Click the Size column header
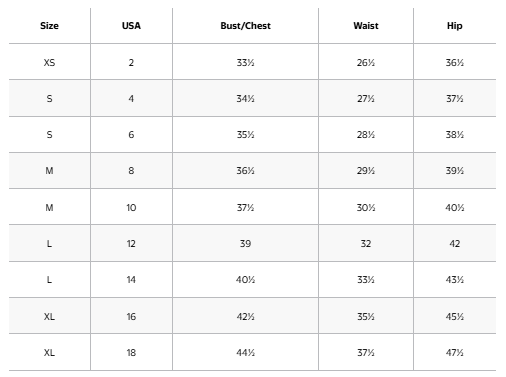Image resolution: width=506 pixels, height=377 pixels. point(49,26)
